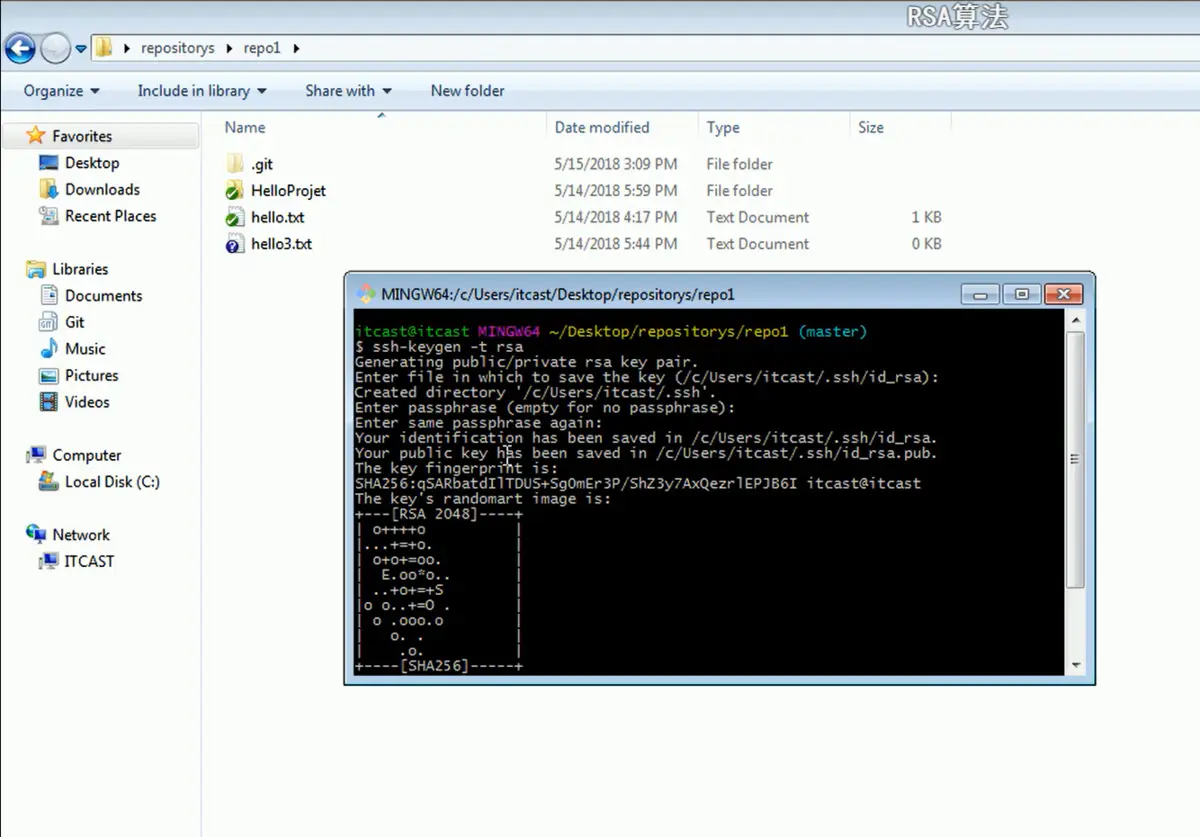The image size is (1200, 837).
Task: Click the folder icon in the address bar
Action: click(x=103, y=47)
